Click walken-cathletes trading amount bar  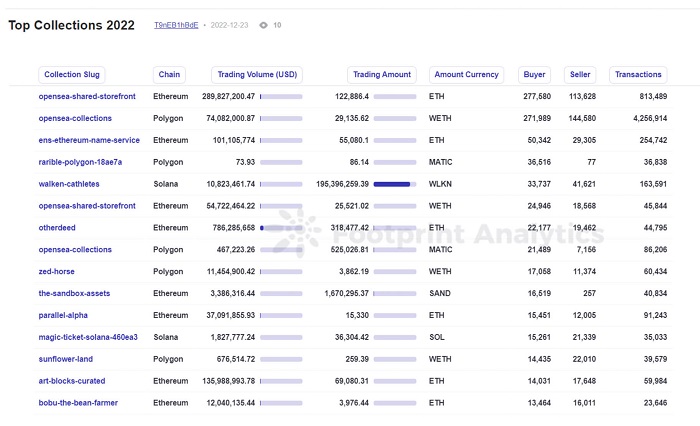(x=394, y=184)
